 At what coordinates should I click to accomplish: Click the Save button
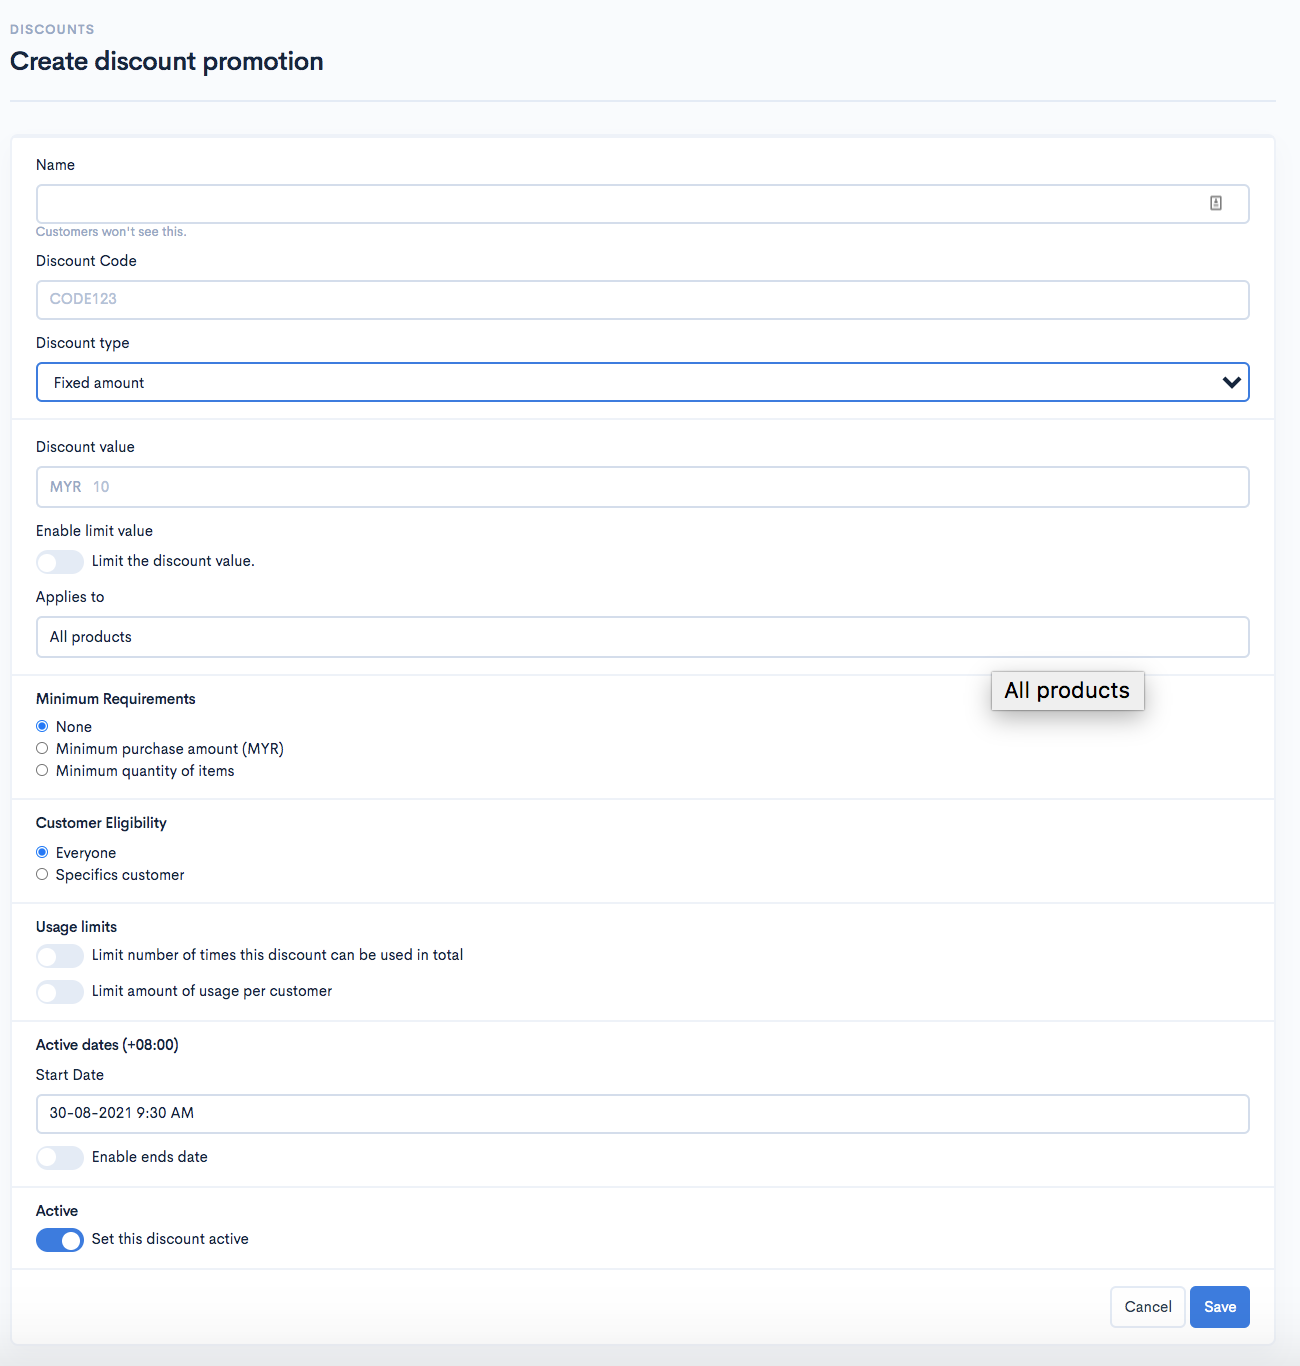[1219, 1307]
